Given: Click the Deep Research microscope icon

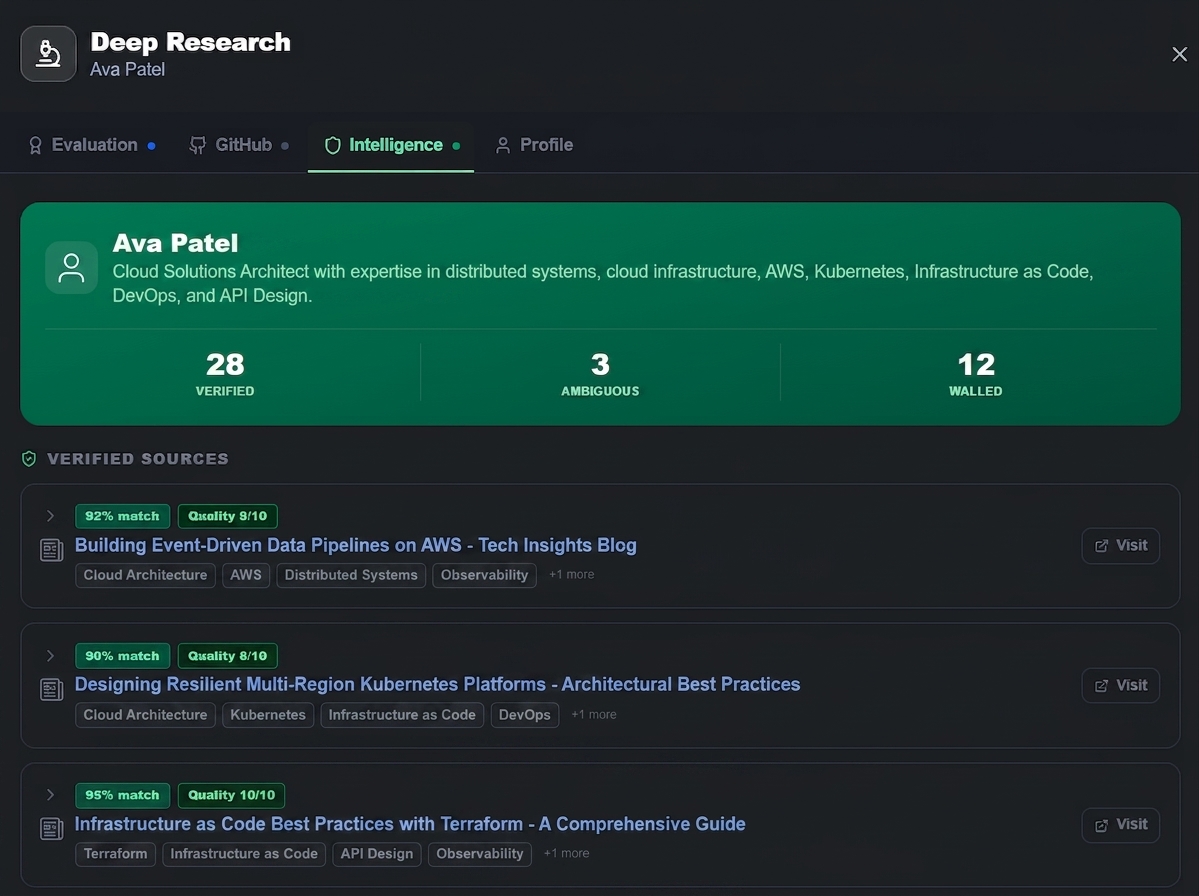Looking at the screenshot, I should coord(48,54).
